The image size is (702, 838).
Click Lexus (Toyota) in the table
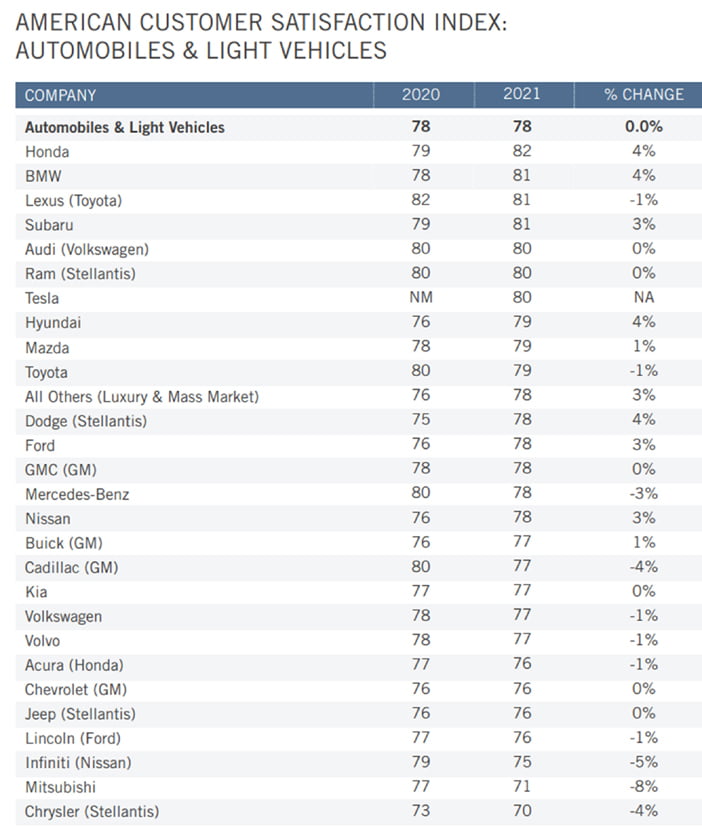pos(73,201)
